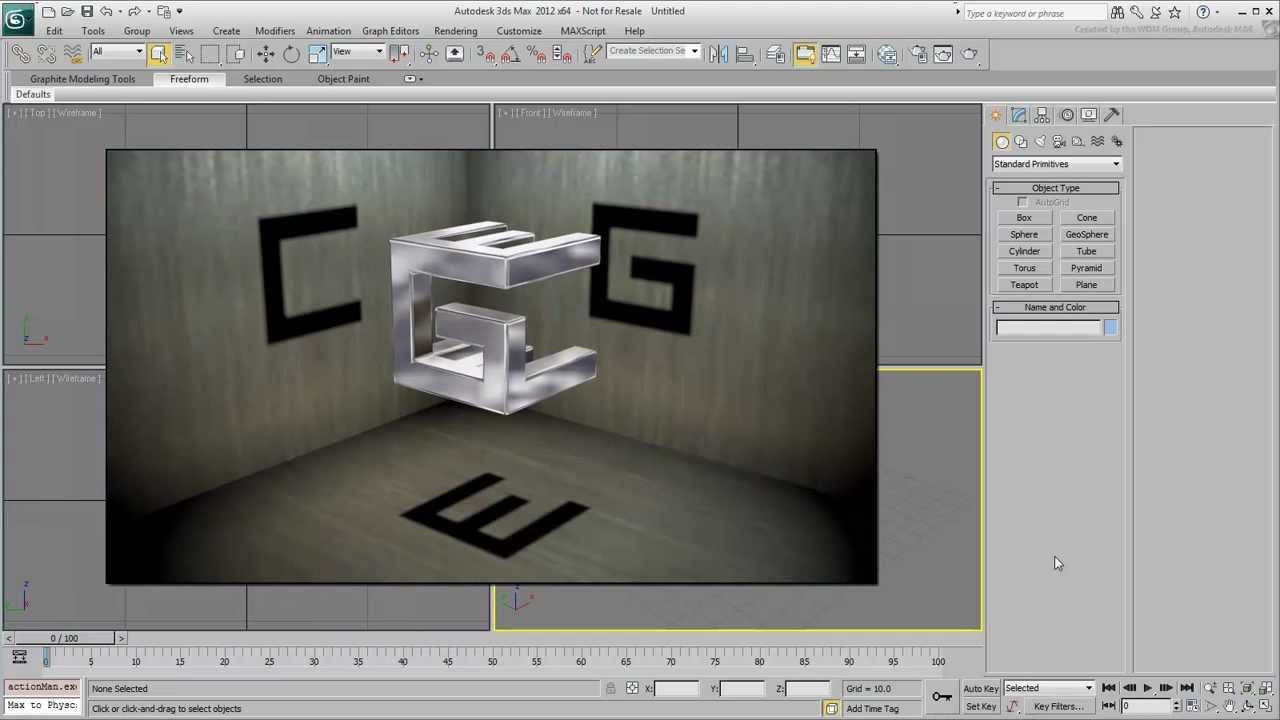Screen dimensions: 1280x720
Task: Open the Material Editor icon
Action: coord(888,54)
